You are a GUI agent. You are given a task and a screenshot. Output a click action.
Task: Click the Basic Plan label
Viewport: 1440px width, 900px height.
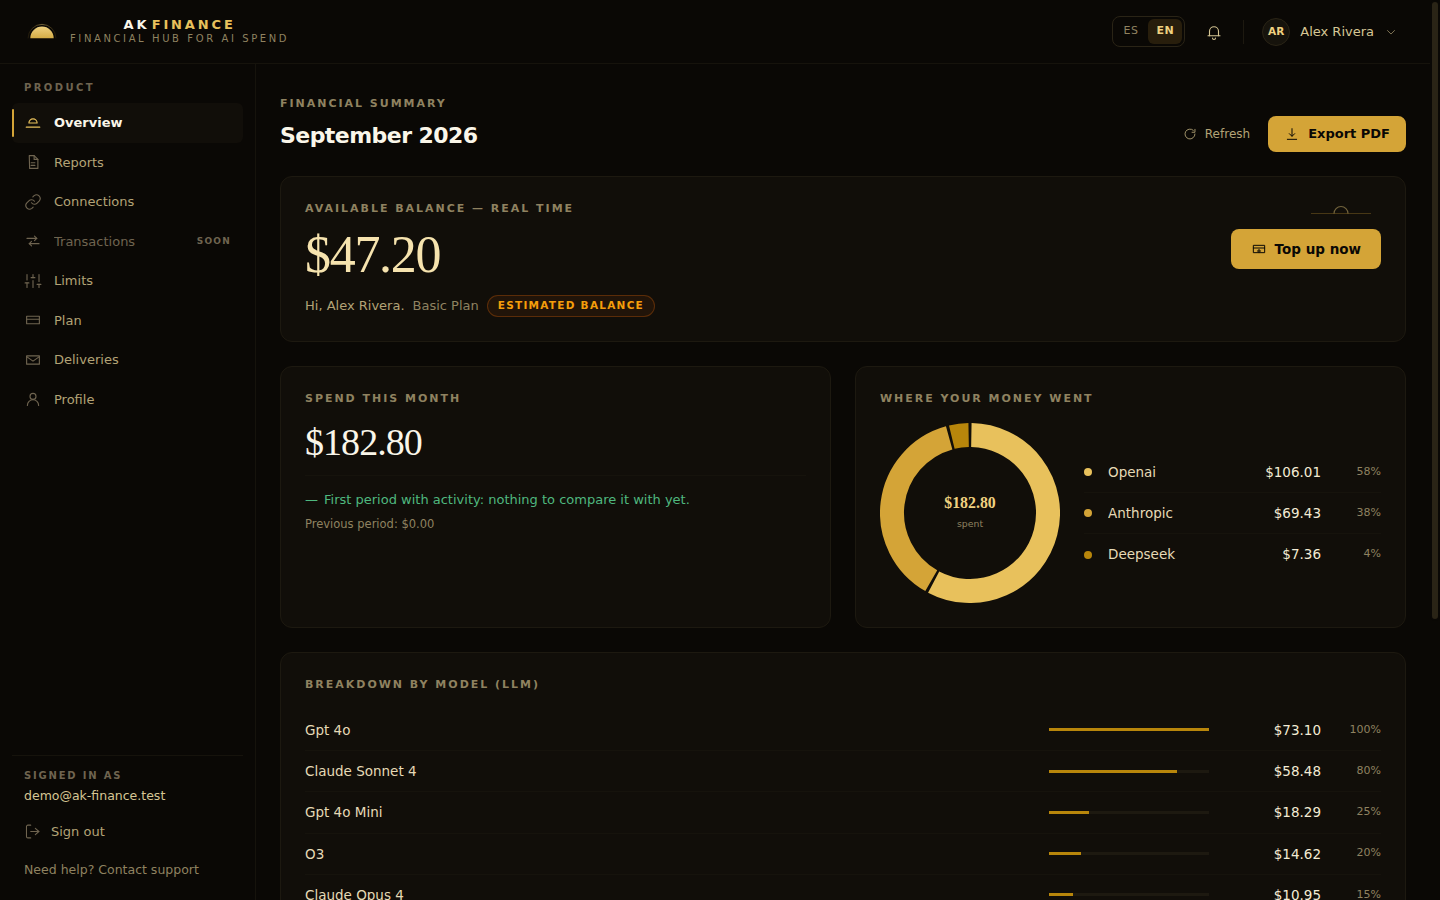point(446,306)
